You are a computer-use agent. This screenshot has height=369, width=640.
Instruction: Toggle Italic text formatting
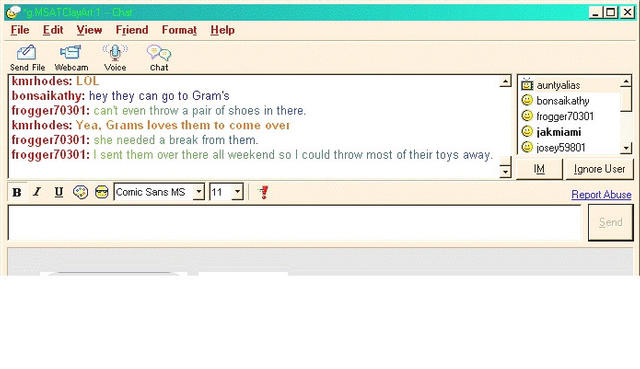(x=37, y=192)
